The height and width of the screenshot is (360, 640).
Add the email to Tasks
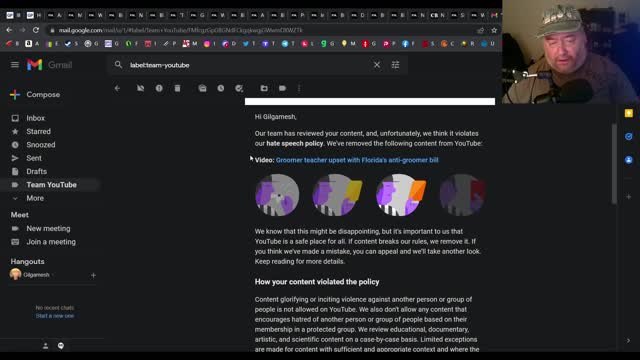239,88
